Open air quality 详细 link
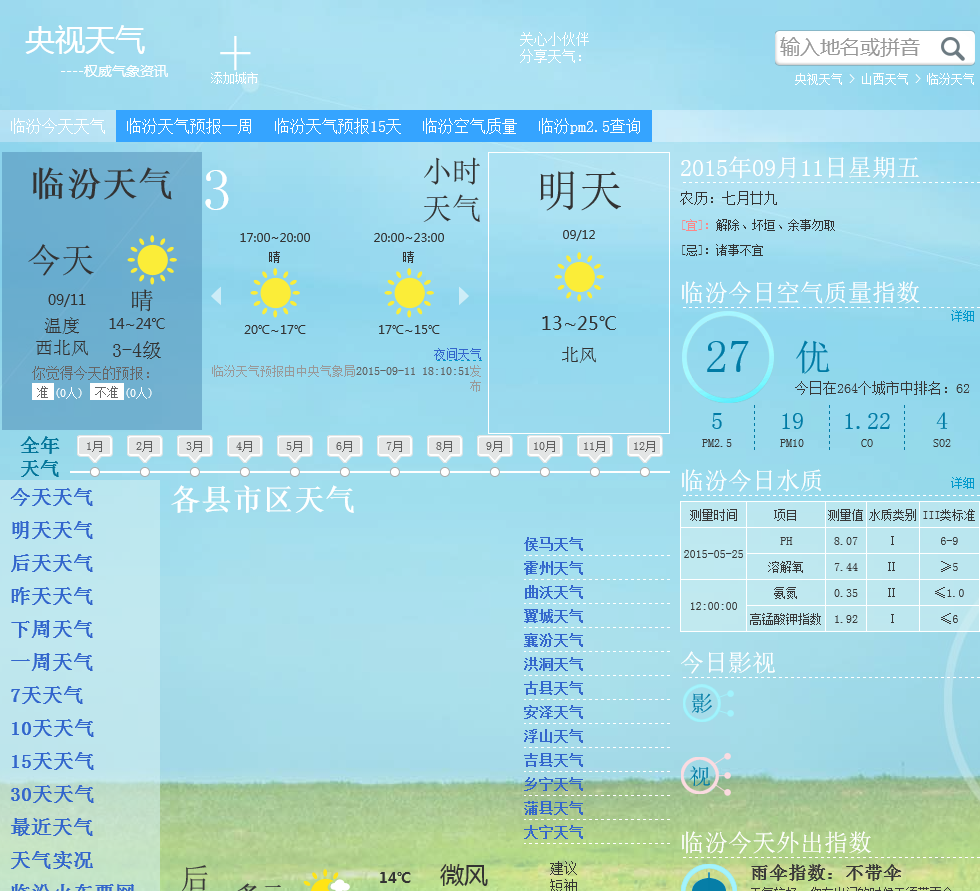The width and height of the screenshot is (980, 891). click(962, 316)
